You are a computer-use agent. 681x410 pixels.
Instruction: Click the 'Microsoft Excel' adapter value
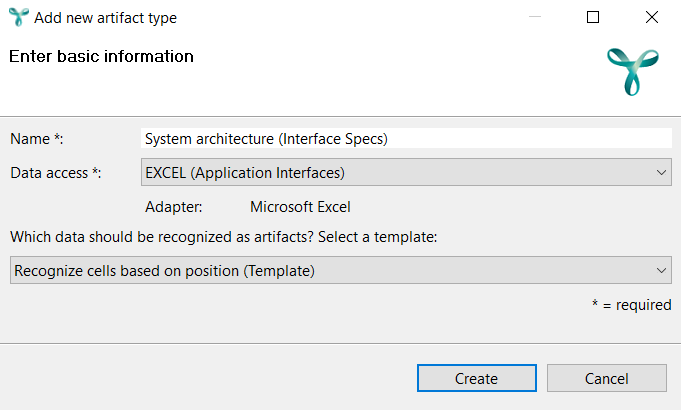[300, 207]
